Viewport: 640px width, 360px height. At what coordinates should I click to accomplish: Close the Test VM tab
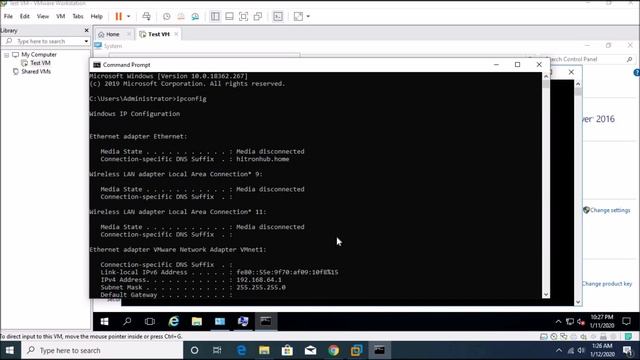pyautogui.click(x=176, y=34)
